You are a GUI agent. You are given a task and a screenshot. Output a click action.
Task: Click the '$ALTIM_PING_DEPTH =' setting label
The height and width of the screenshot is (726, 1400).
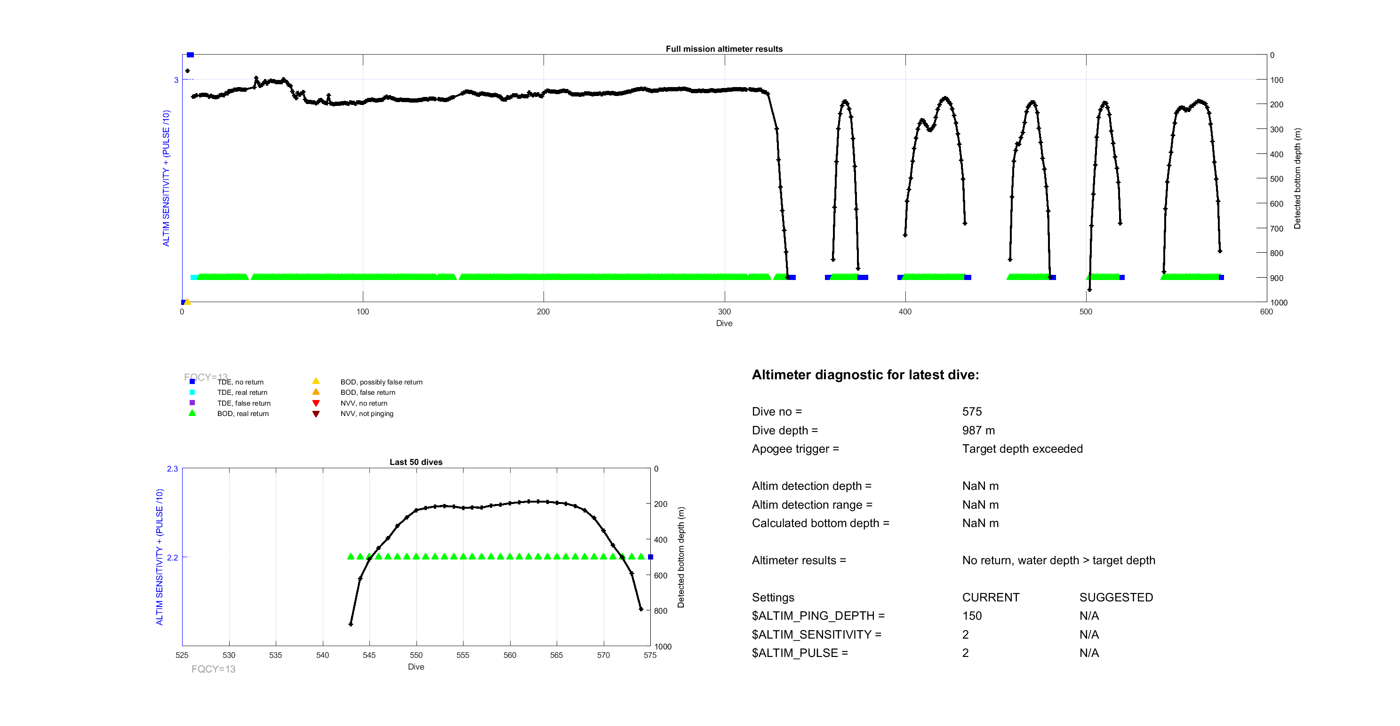[x=818, y=616]
